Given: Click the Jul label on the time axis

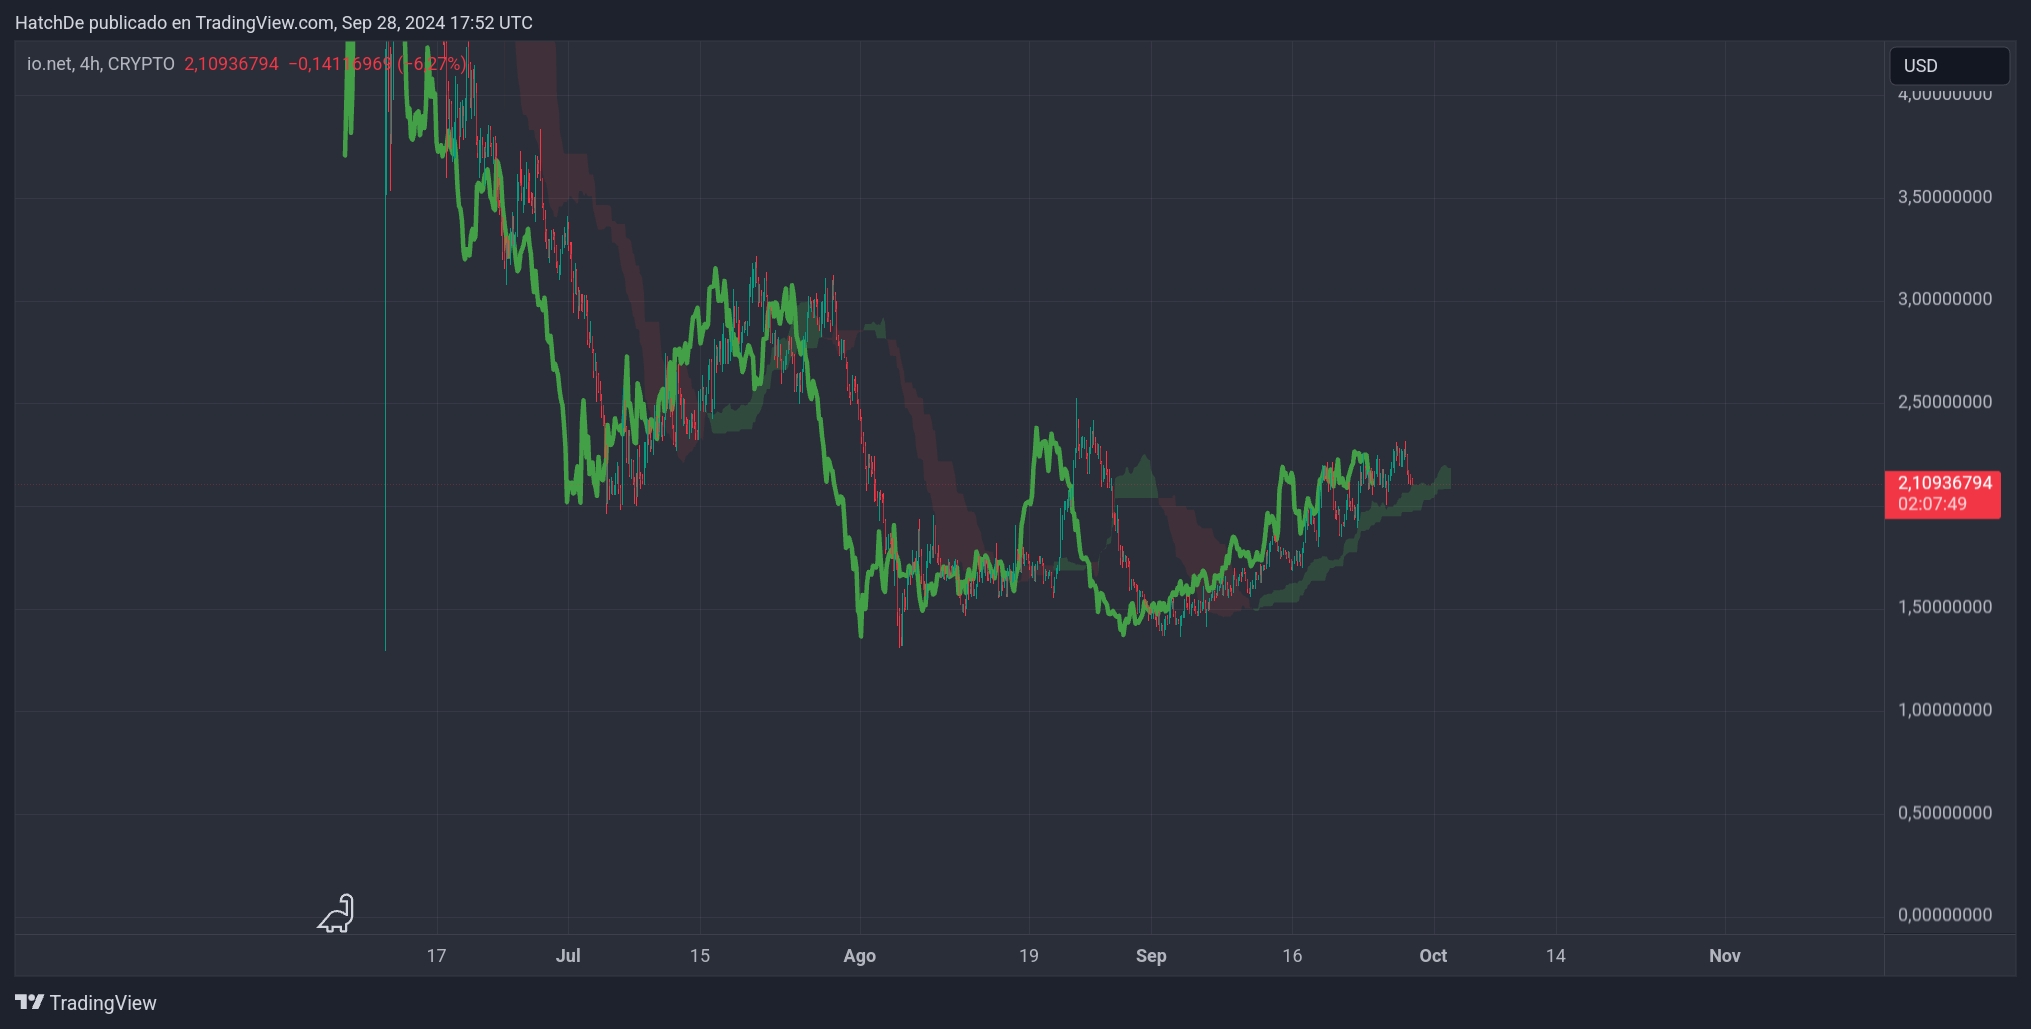Looking at the screenshot, I should [x=568, y=956].
